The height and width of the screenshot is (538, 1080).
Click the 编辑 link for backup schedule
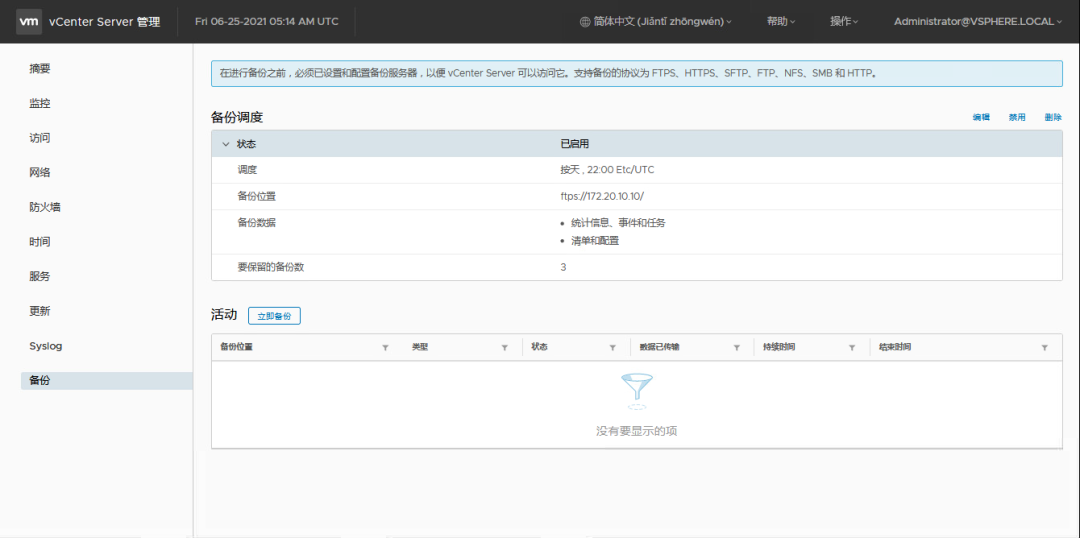tap(981, 117)
